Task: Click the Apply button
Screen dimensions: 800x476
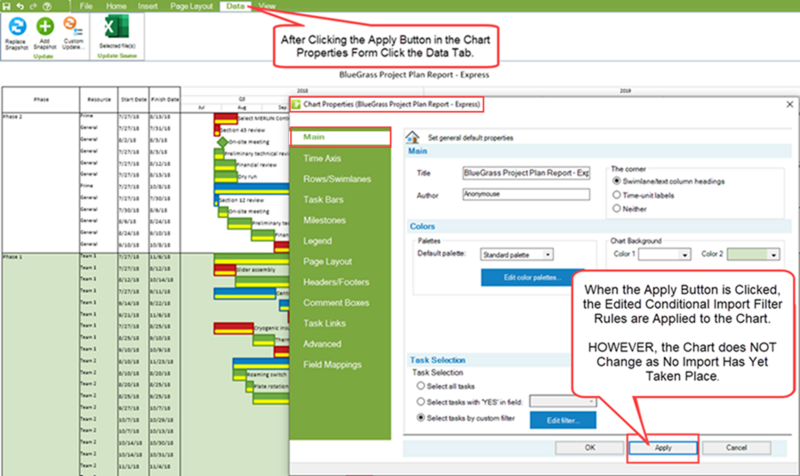Action: point(663,448)
